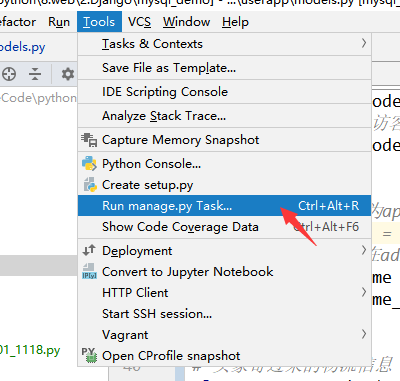Click the Deployment arrows icon
Viewport: 400px width, 381px height.
pyautogui.click(x=89, y=250)
